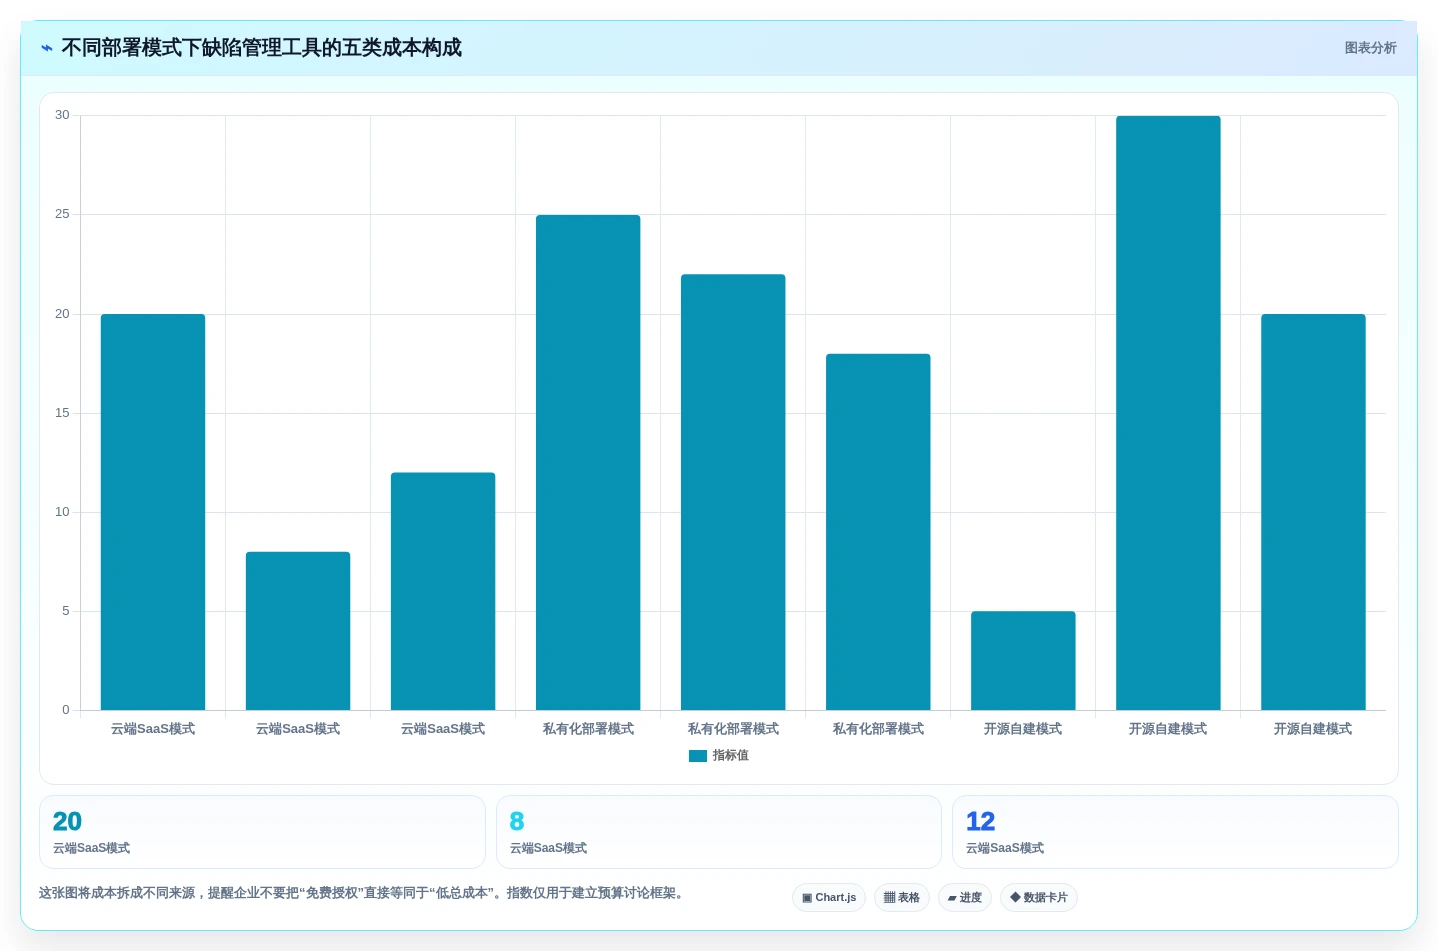The width and height of the screenshot is (1438, 951).
Task: Select the Chart.js tag chip
Action: [x=829, y=898]
